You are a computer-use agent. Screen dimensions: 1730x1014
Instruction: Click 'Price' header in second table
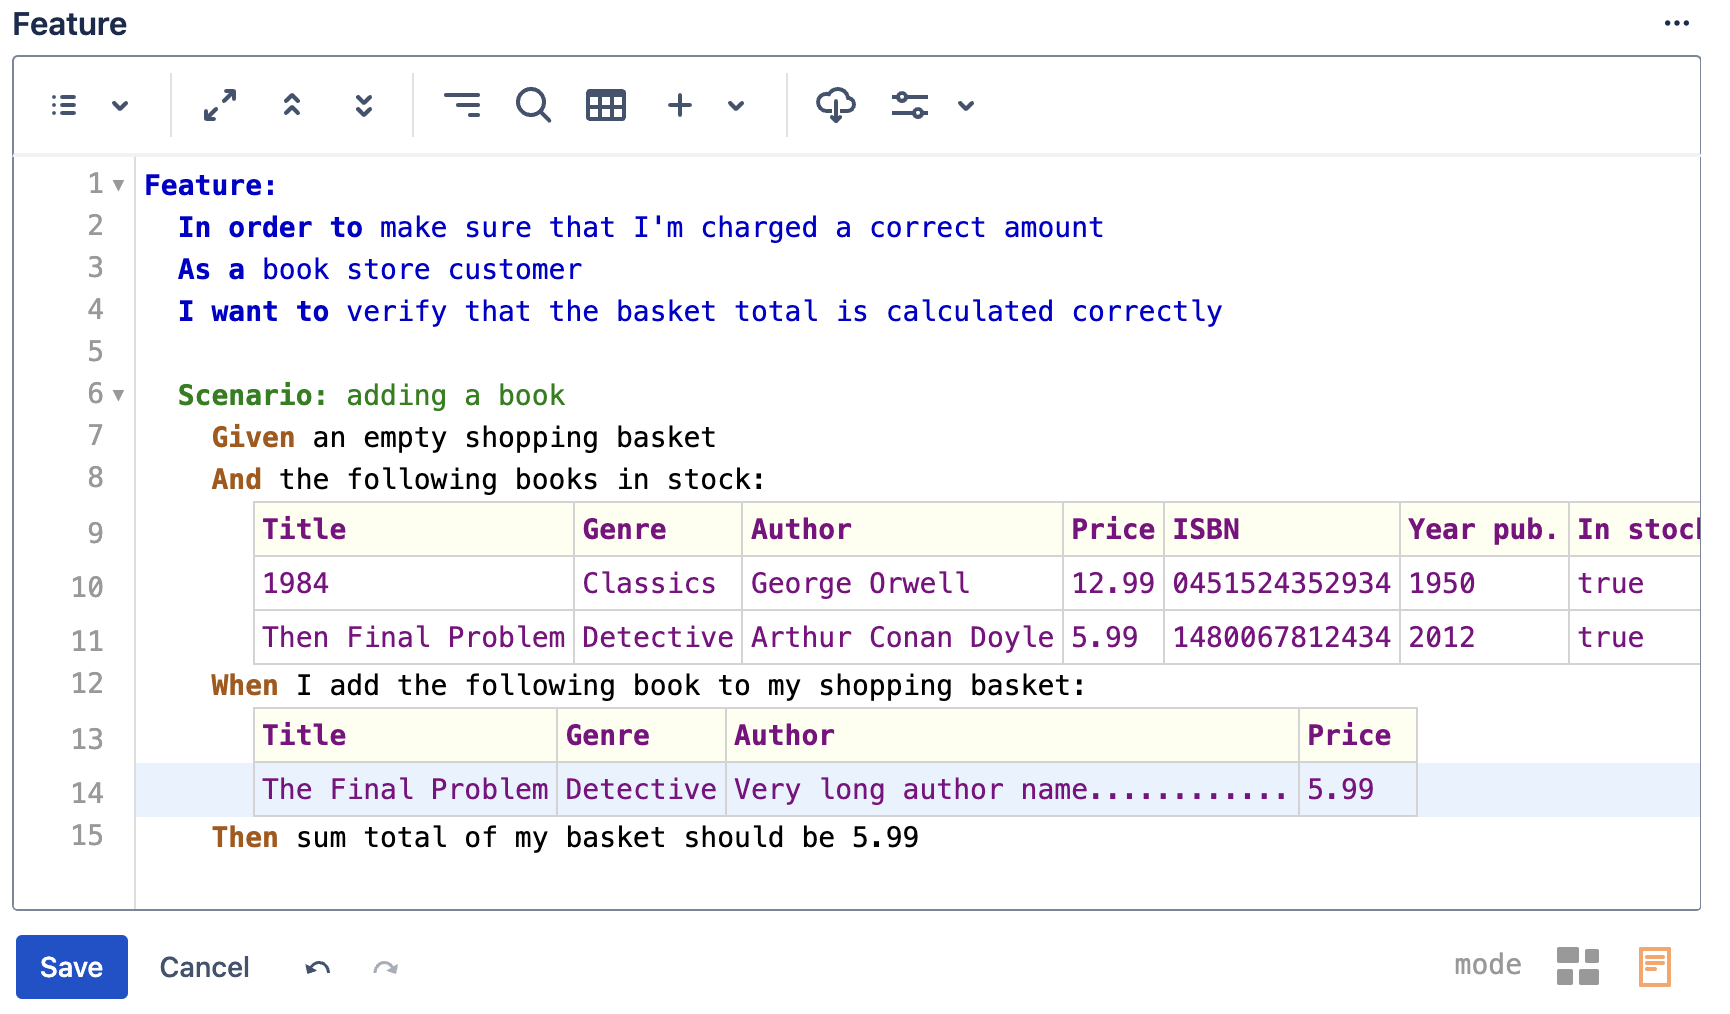(1358, 735)
